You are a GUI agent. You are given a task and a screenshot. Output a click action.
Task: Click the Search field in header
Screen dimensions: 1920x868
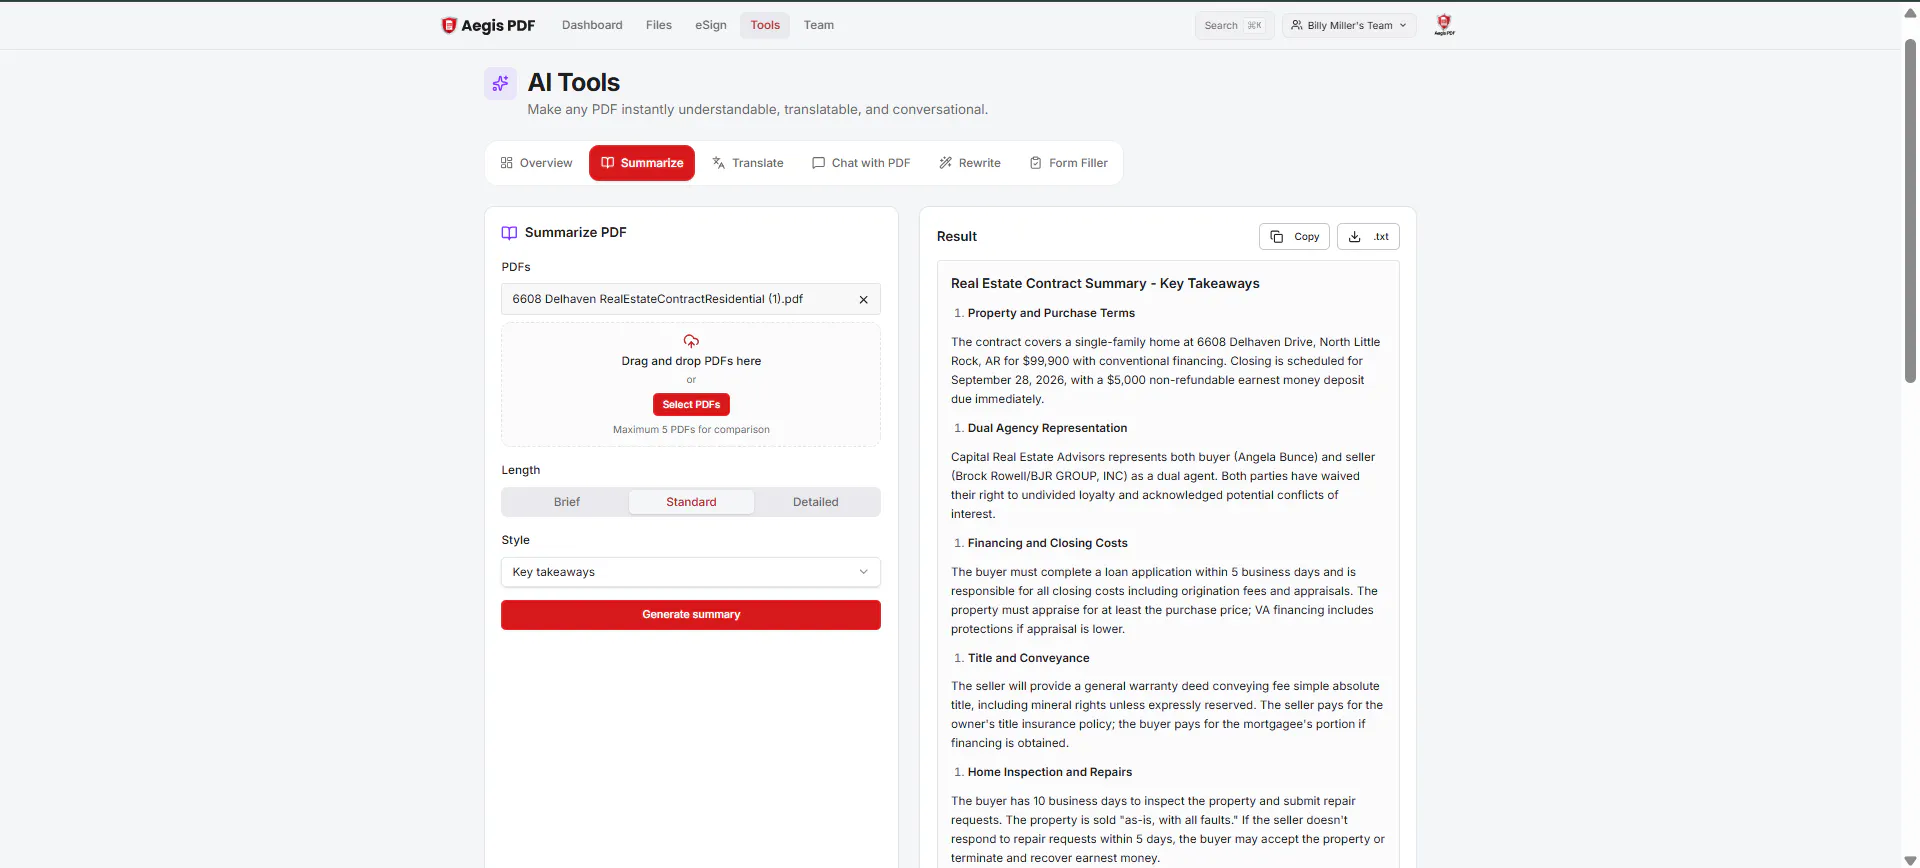[x=1234, y=25]
